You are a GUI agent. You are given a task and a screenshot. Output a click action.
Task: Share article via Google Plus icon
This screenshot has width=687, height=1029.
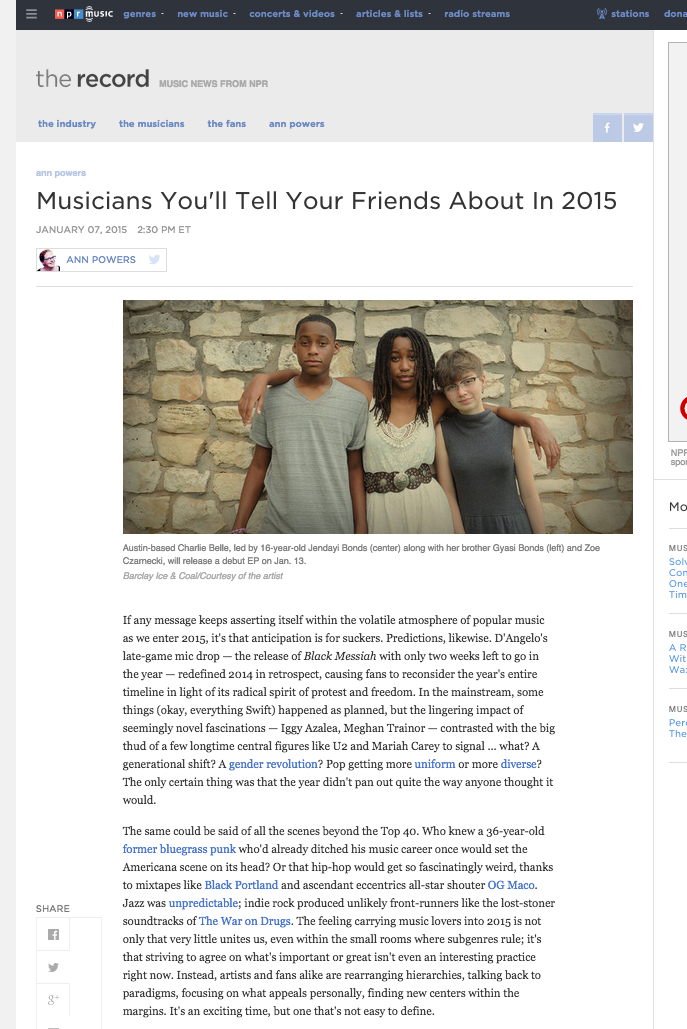pyautogui.click(x=54, y=999)
